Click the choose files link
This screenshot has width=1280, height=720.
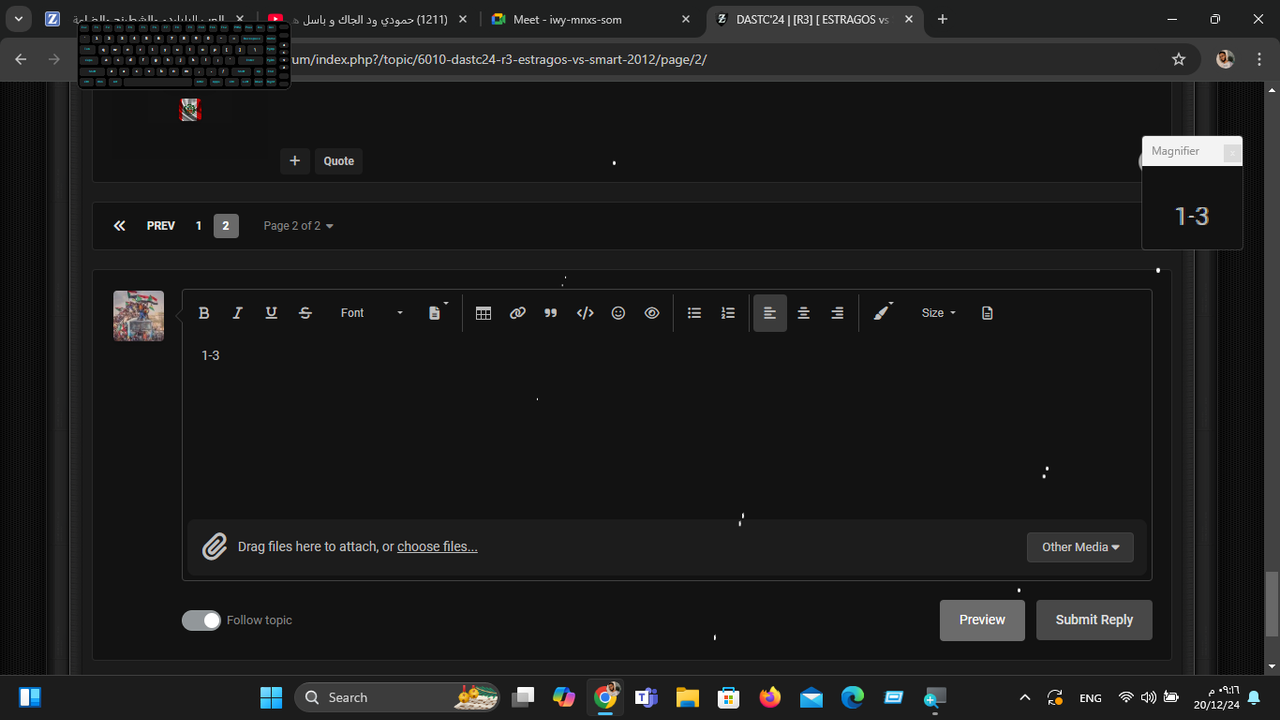pyautogui.click(x=437, y=547)
